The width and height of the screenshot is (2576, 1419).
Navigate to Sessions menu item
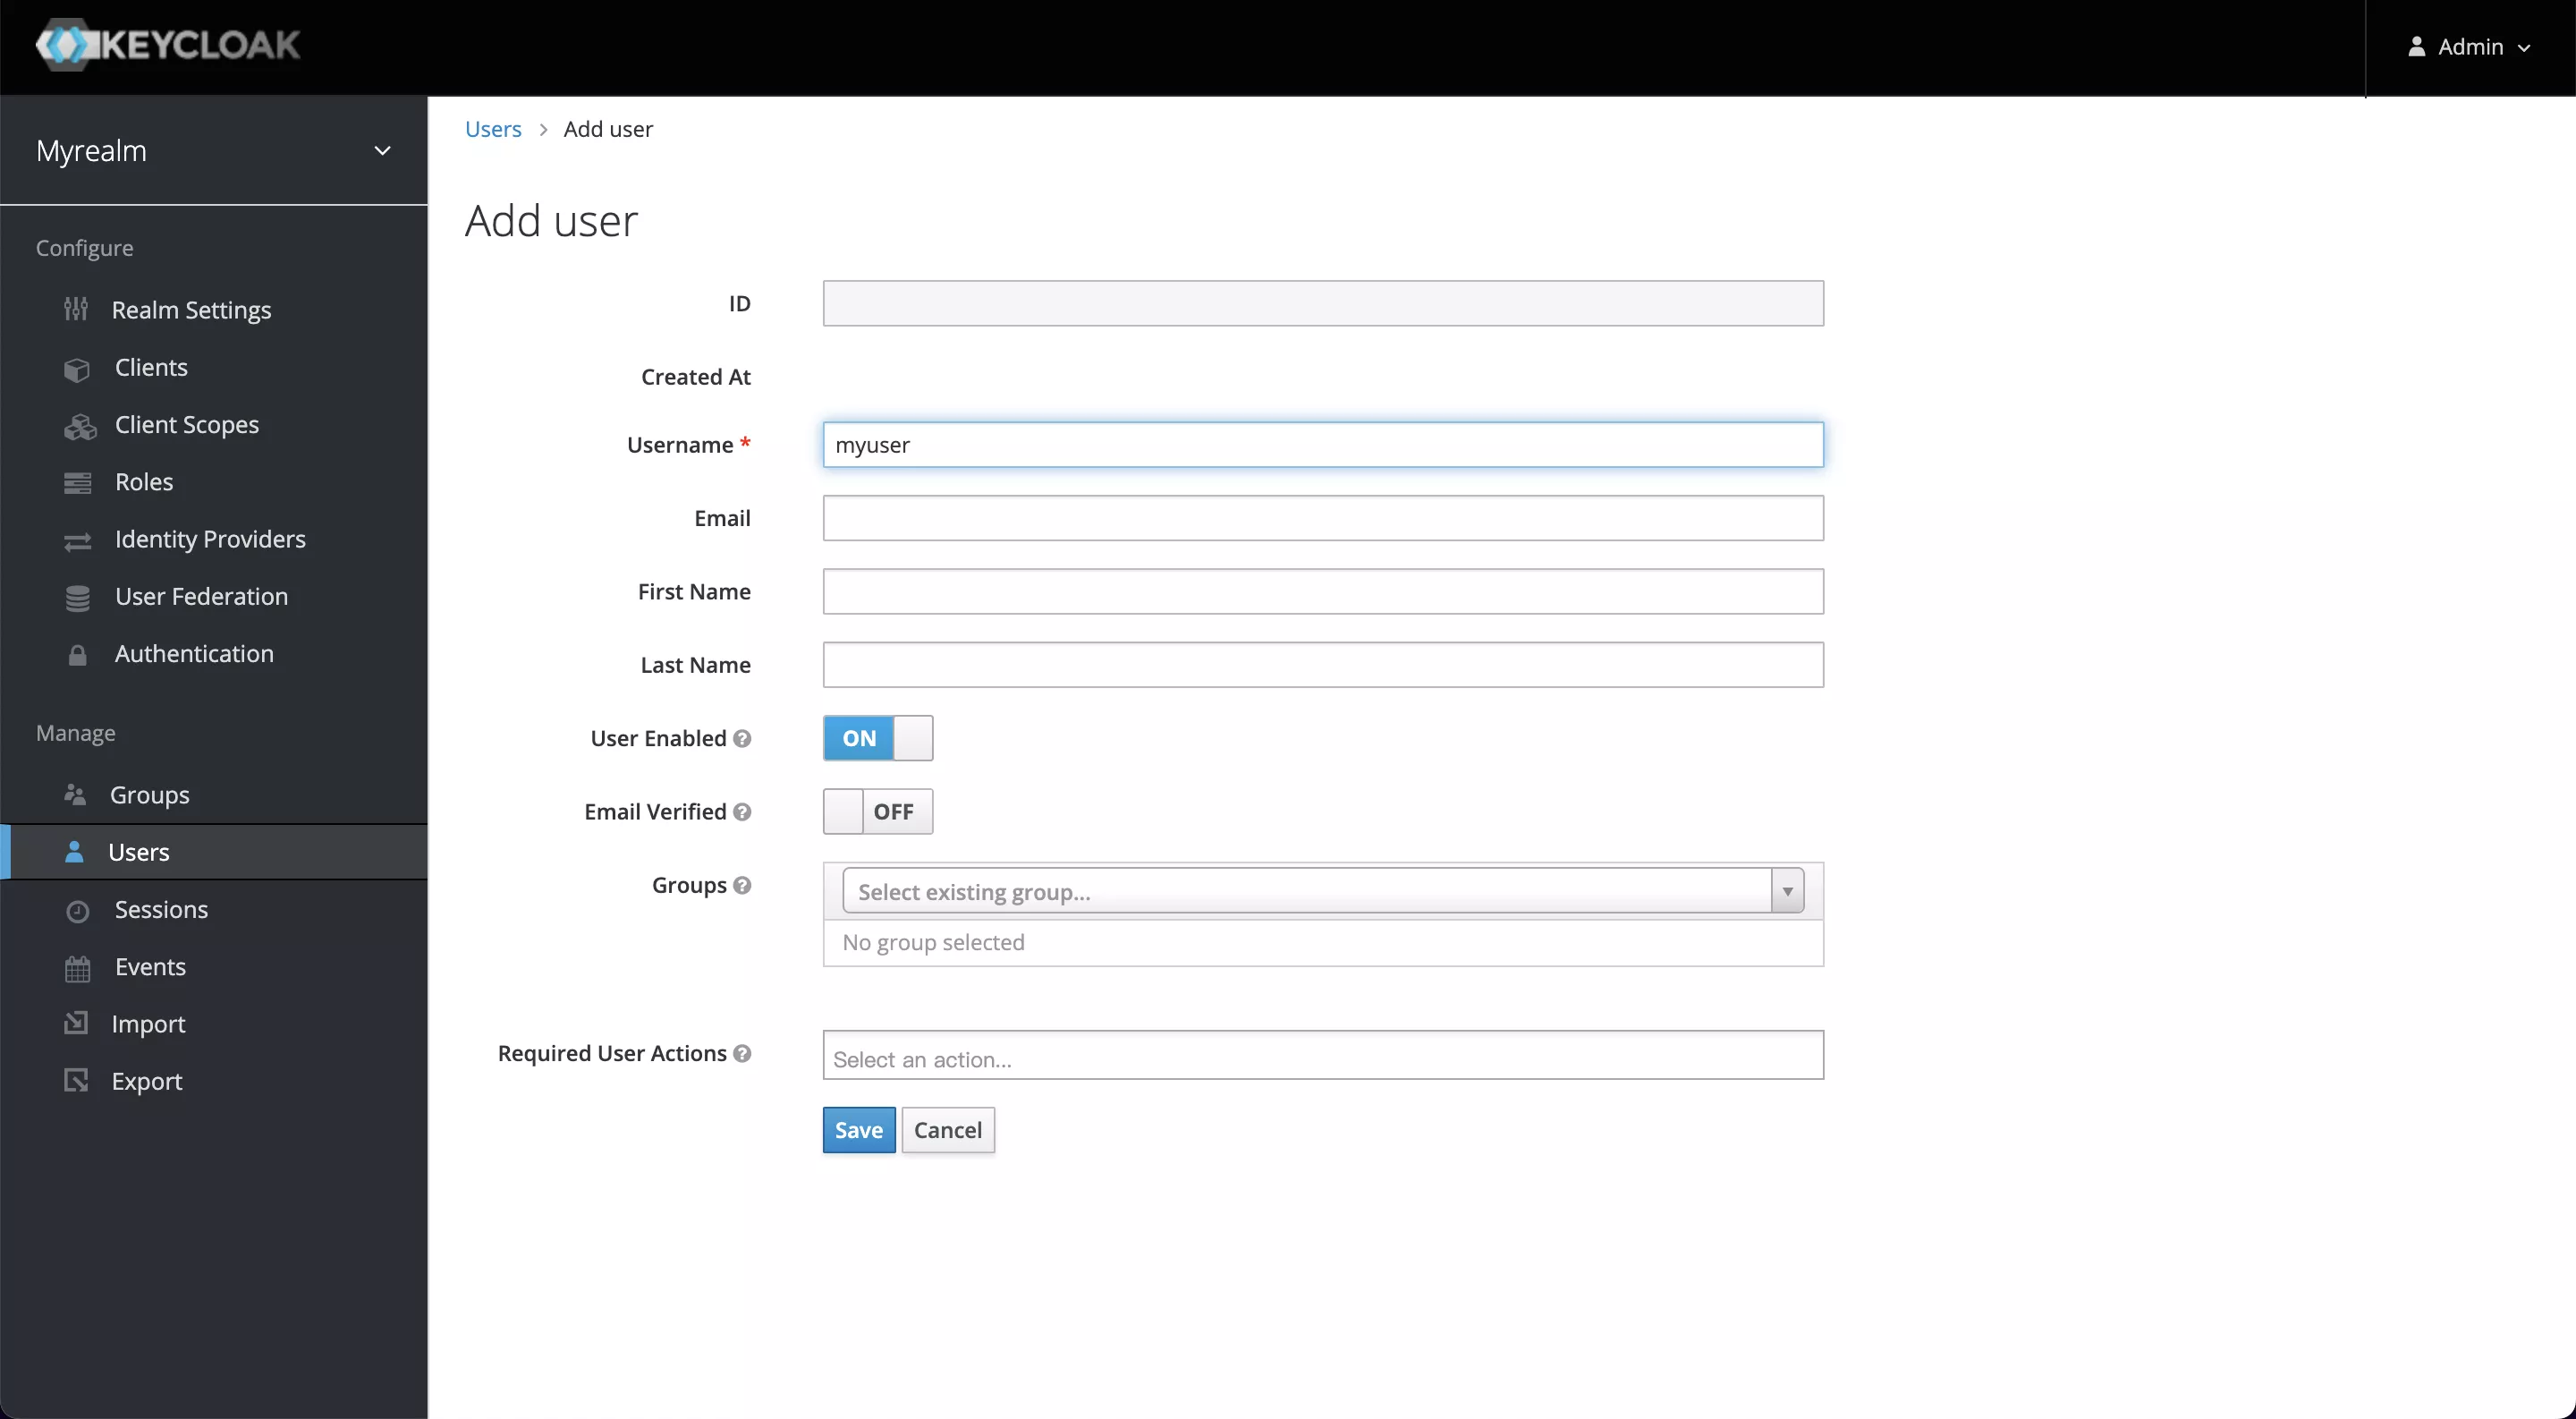[x=161, y=909]
